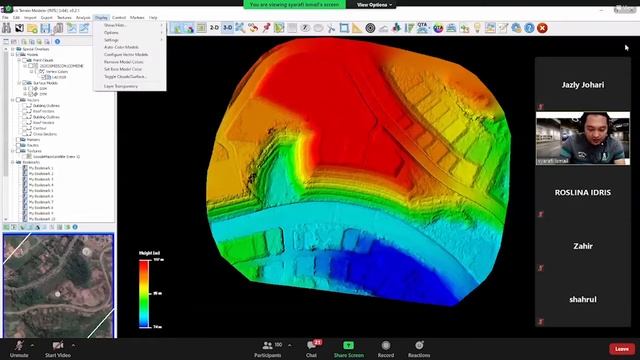Click the black and white N icon
640x360 pixels.
tap(19, 28)
